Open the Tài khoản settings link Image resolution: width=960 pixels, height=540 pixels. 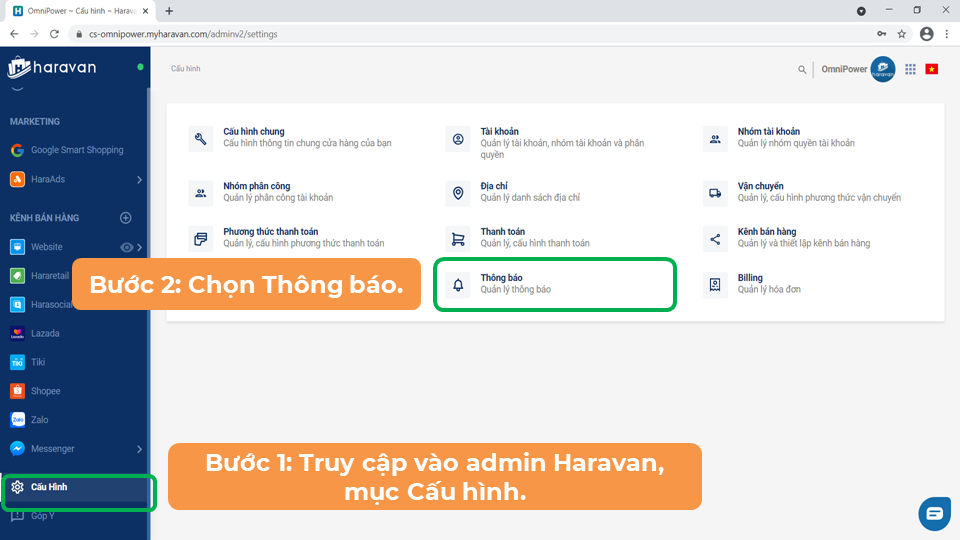tap(499, 132)
